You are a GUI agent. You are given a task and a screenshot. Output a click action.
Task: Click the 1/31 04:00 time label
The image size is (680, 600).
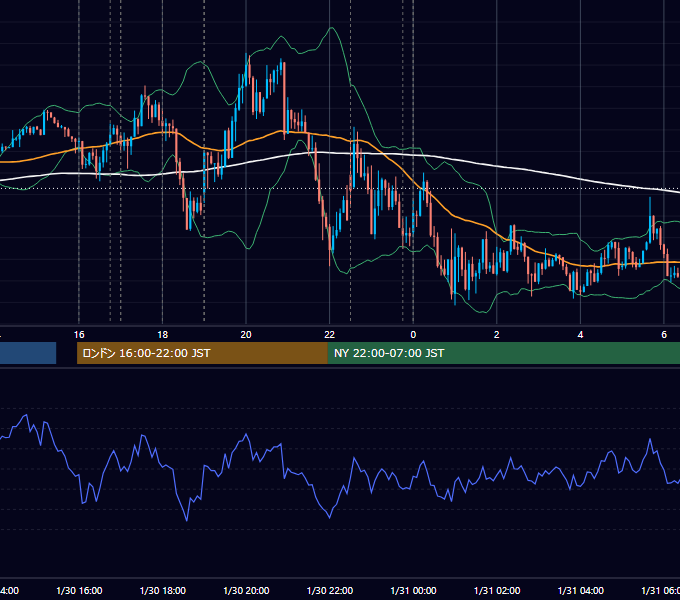581,590
